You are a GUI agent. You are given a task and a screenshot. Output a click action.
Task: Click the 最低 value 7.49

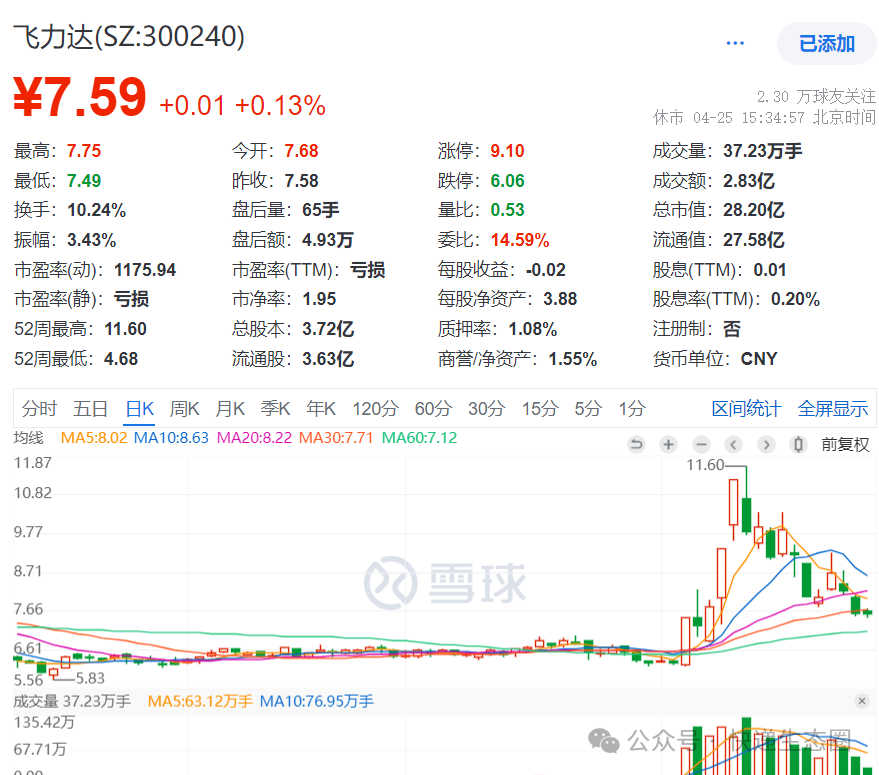click(84, 181)
